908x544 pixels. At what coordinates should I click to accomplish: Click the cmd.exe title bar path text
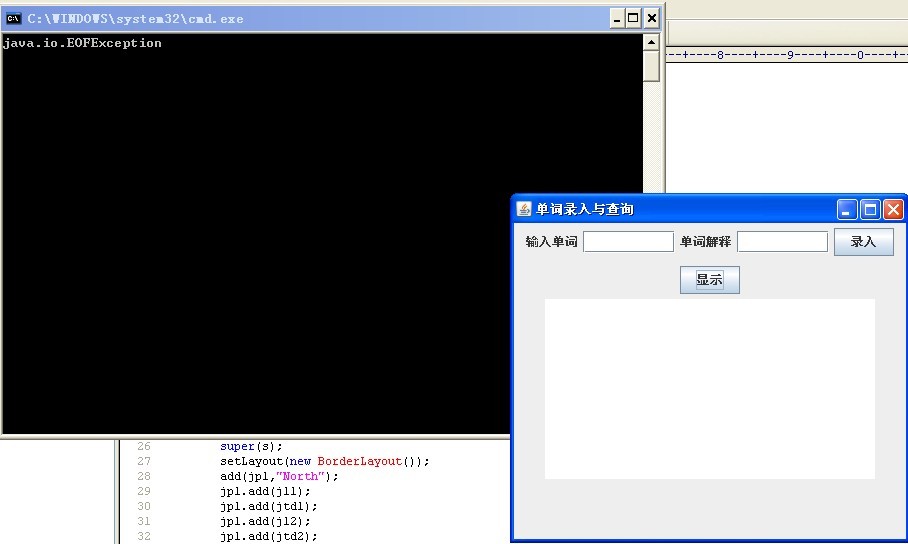pyautogui.click(x=136, y=19)
